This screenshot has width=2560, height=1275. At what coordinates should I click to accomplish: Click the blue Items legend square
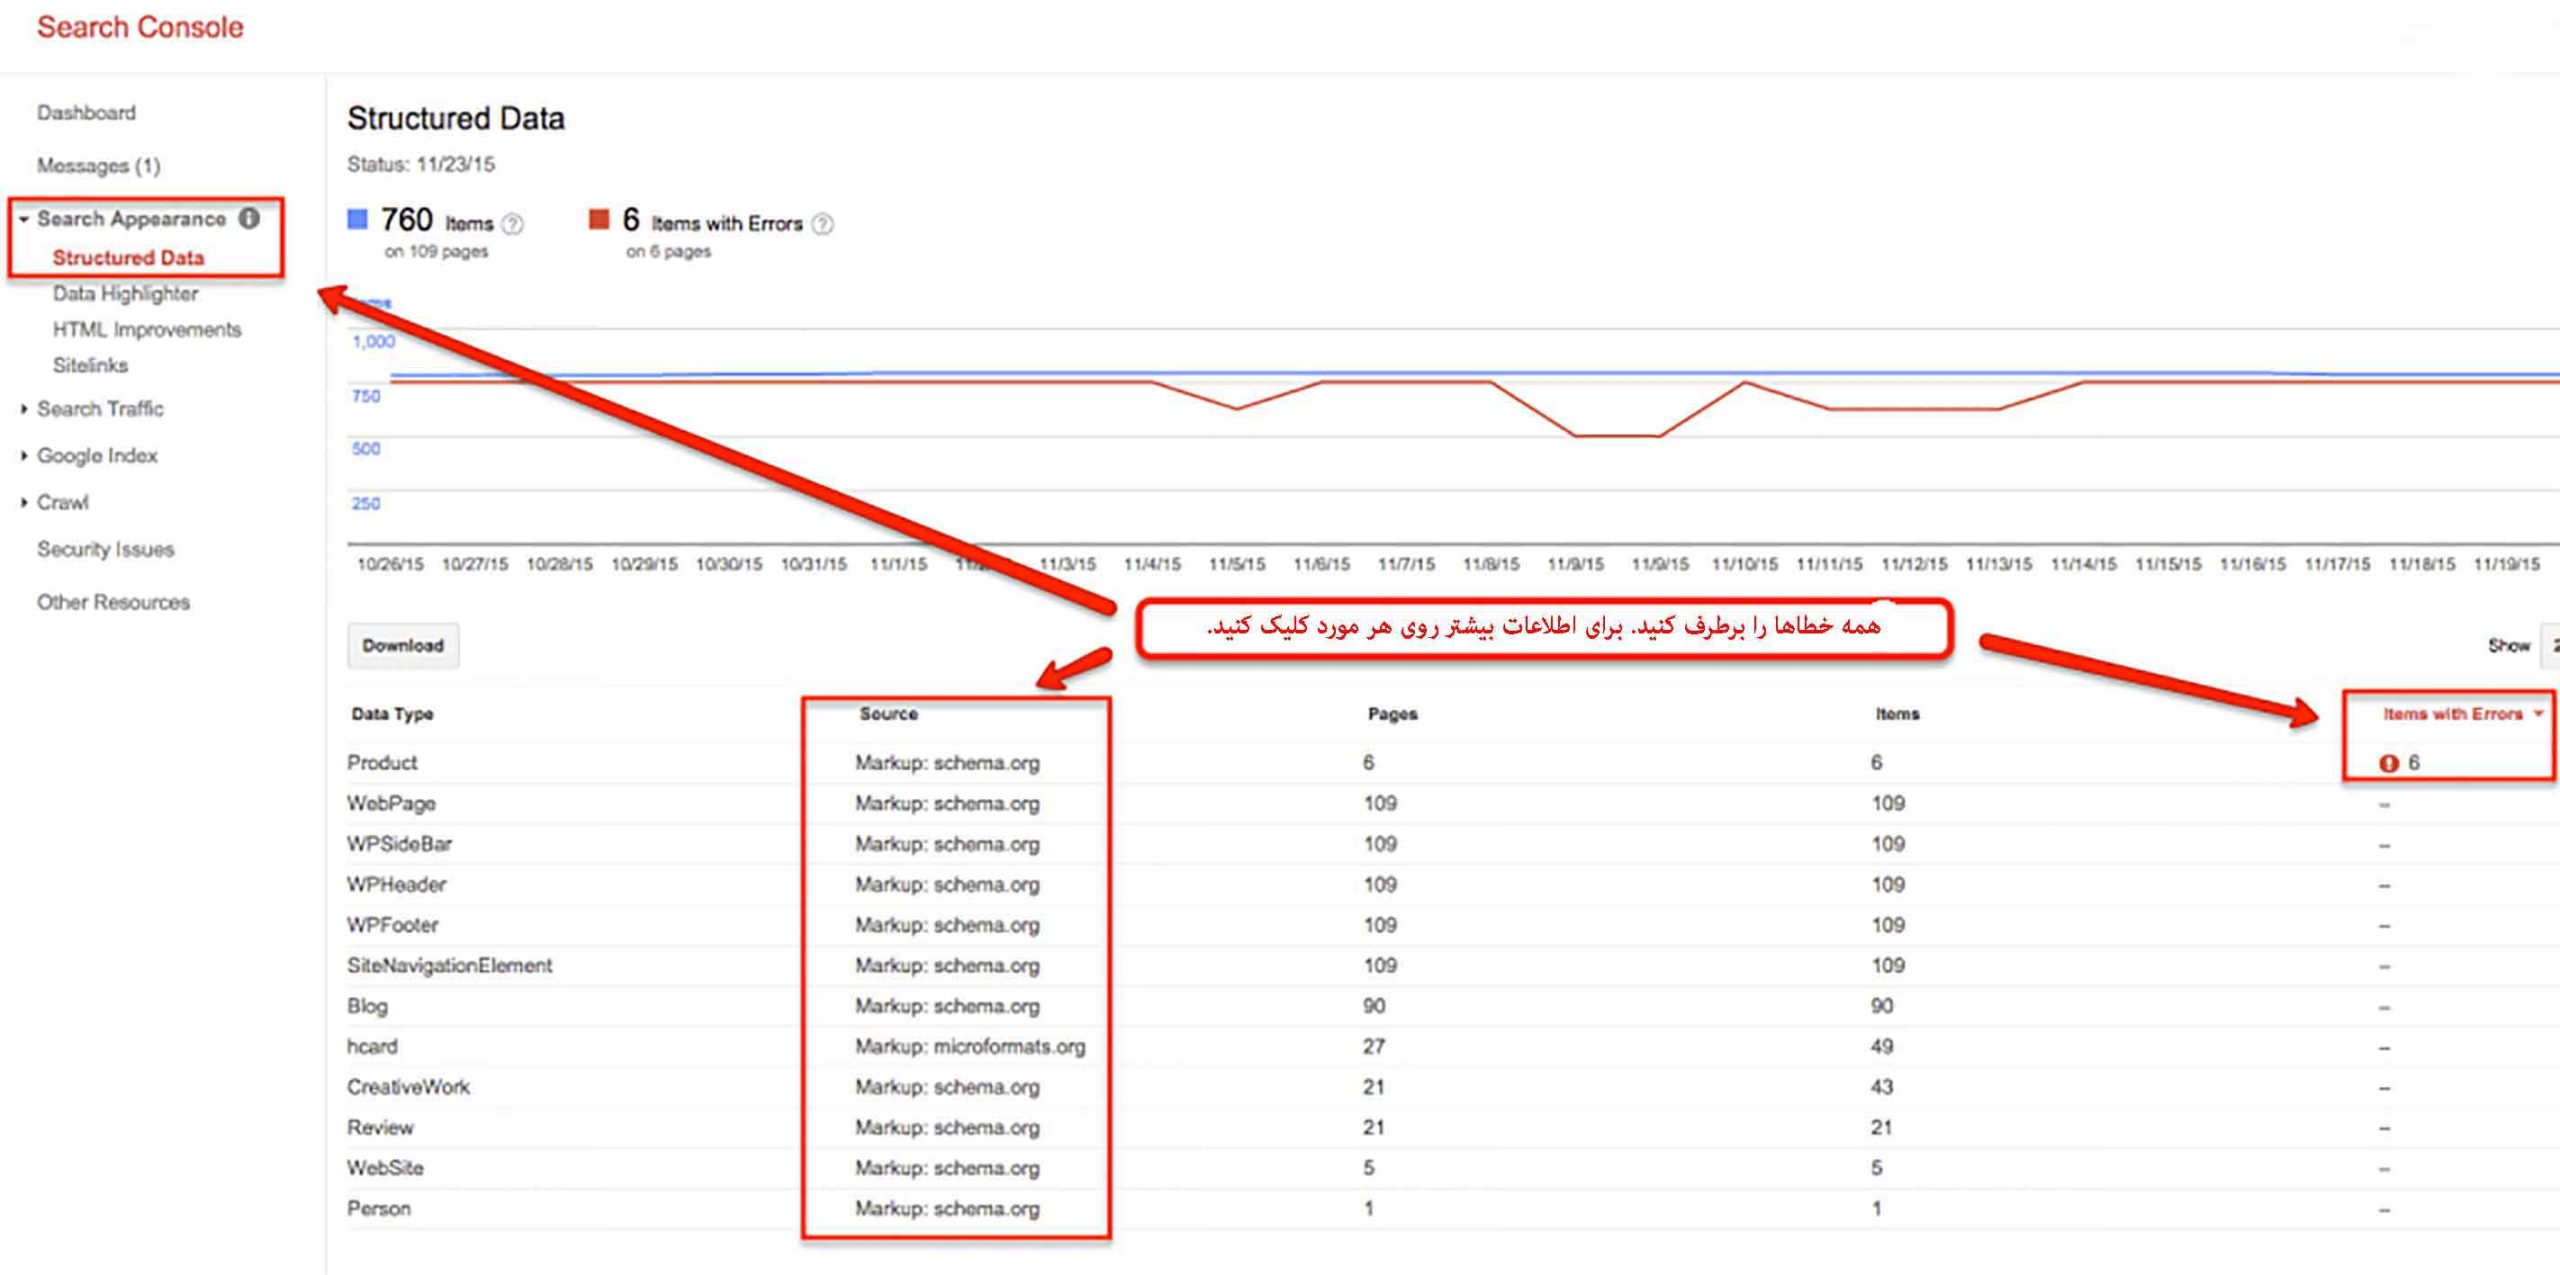(x=357, y=219)
